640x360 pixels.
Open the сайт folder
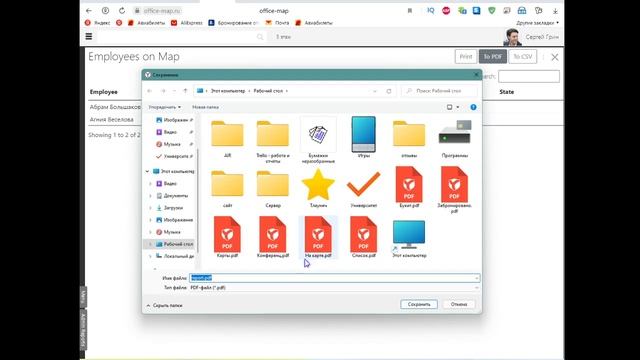[x=227, y=189]
